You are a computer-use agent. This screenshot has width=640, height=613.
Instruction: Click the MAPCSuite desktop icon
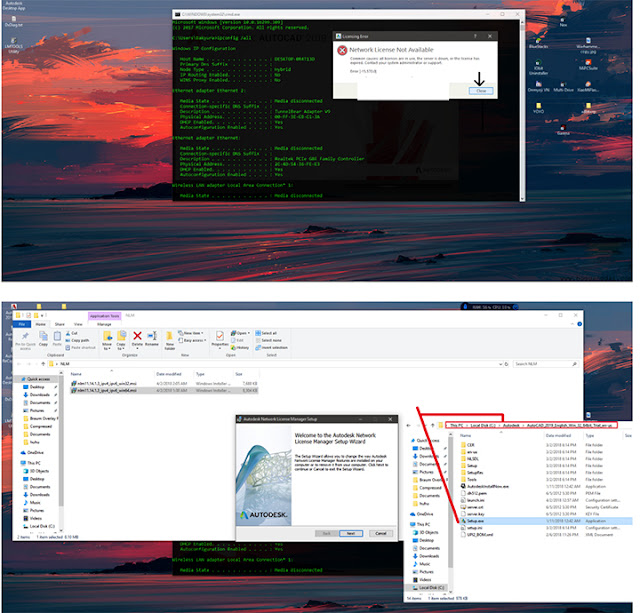tap(588, 65)
